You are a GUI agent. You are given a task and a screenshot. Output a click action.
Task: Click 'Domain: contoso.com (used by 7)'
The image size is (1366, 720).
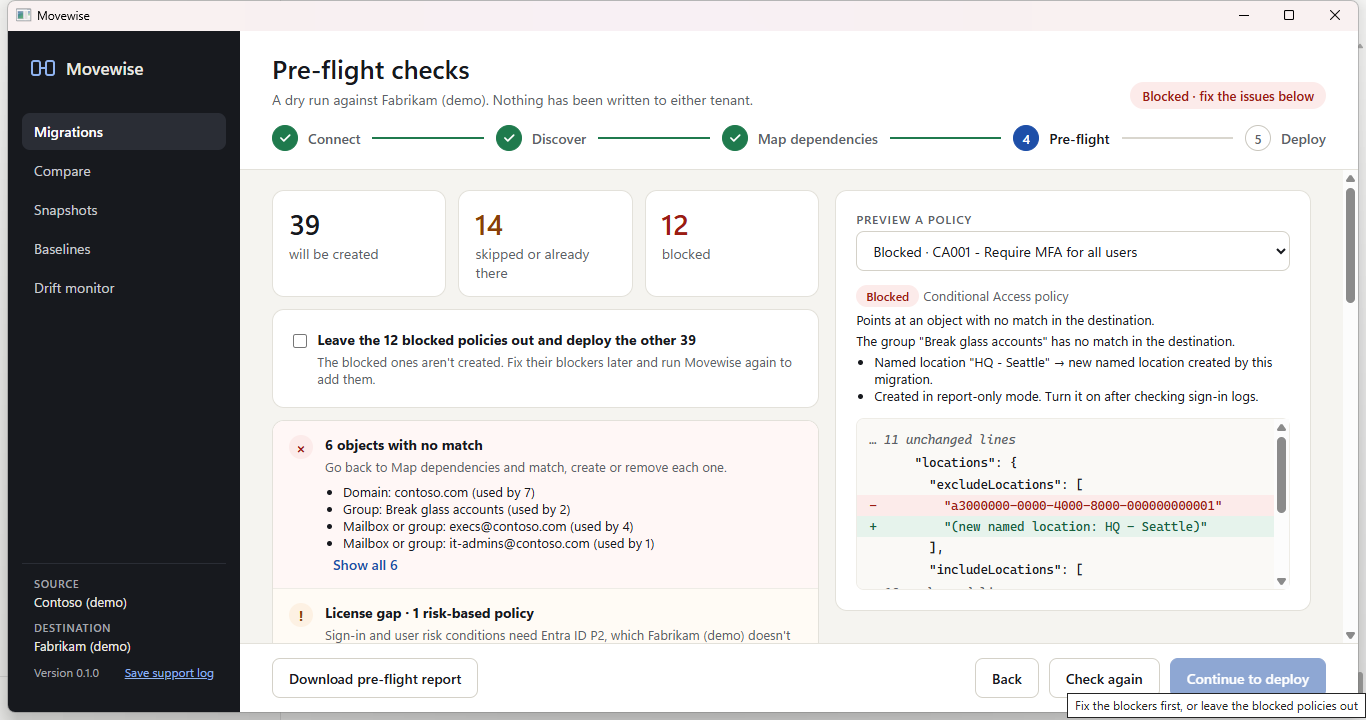coord(439,492)
